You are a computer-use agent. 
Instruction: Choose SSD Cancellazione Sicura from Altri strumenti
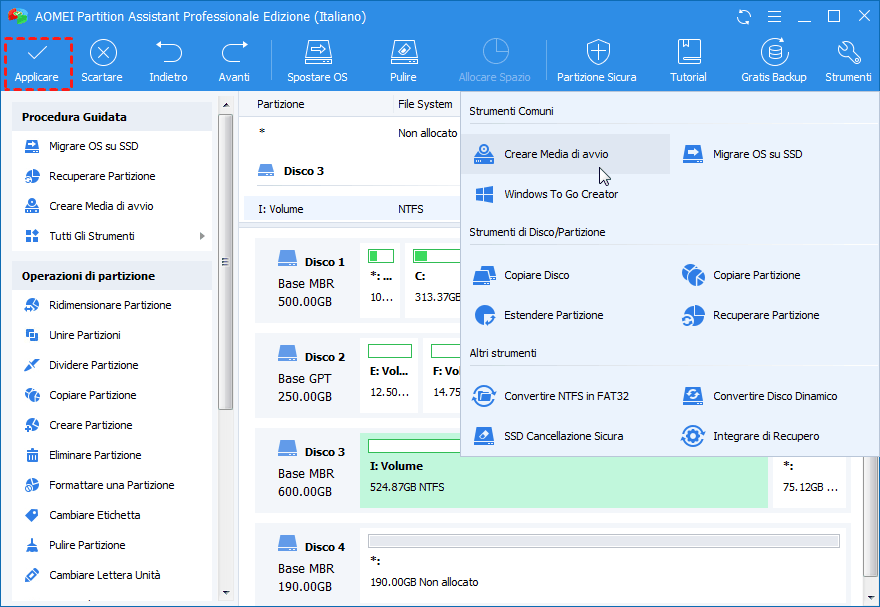(563, 436)
